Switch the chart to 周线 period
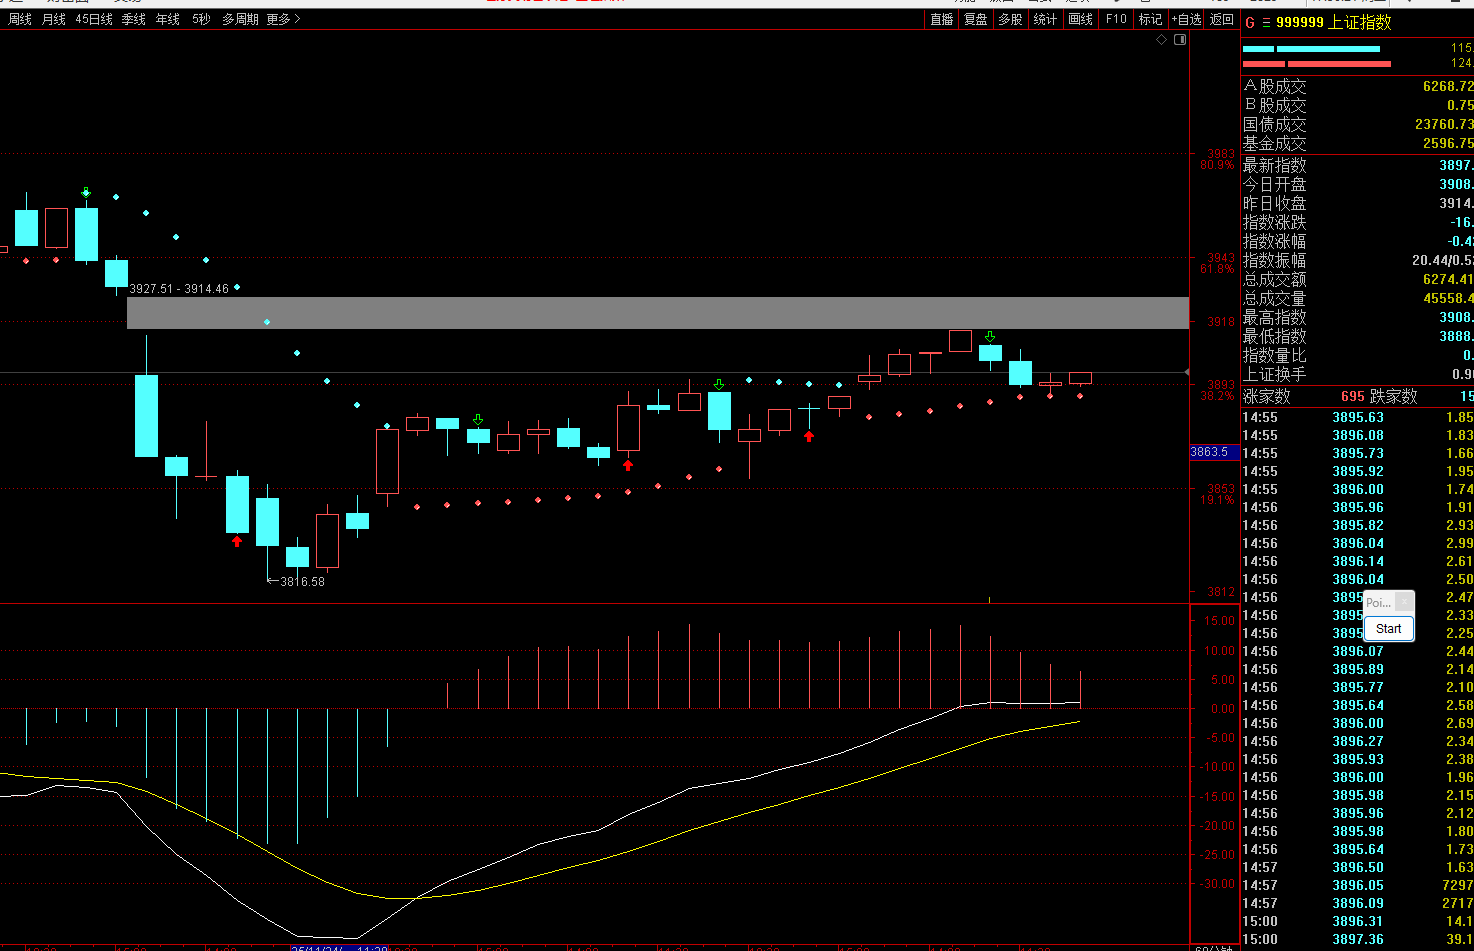The width and height of the screenshot is (1474, 951). point(20,19)
